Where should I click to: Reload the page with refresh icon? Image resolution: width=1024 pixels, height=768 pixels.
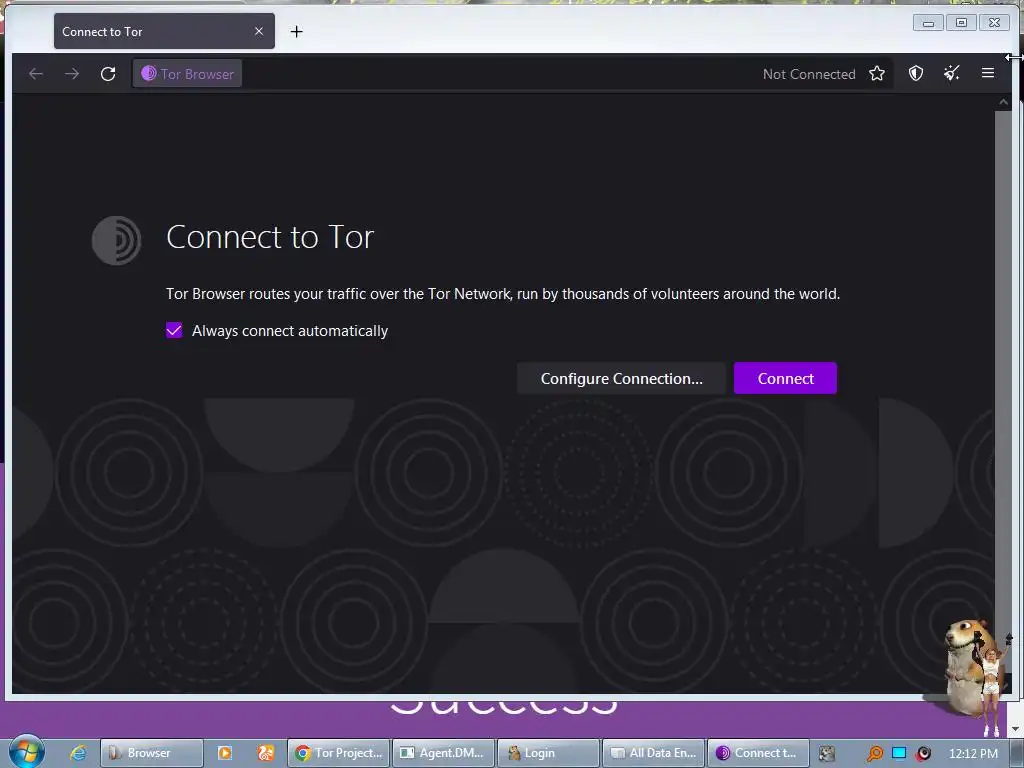[x=108, y=74]
